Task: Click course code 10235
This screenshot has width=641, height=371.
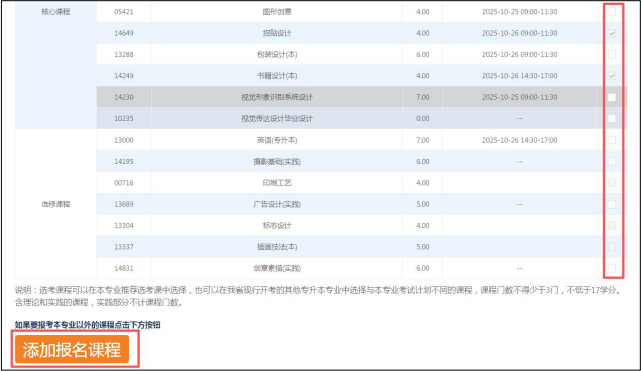Action: tap(123, 118)
